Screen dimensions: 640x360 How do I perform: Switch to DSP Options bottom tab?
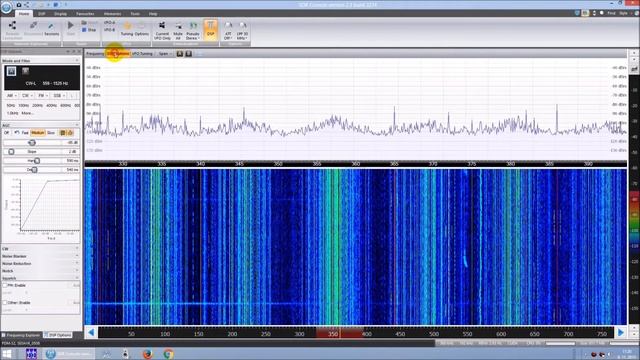(58, 335)
